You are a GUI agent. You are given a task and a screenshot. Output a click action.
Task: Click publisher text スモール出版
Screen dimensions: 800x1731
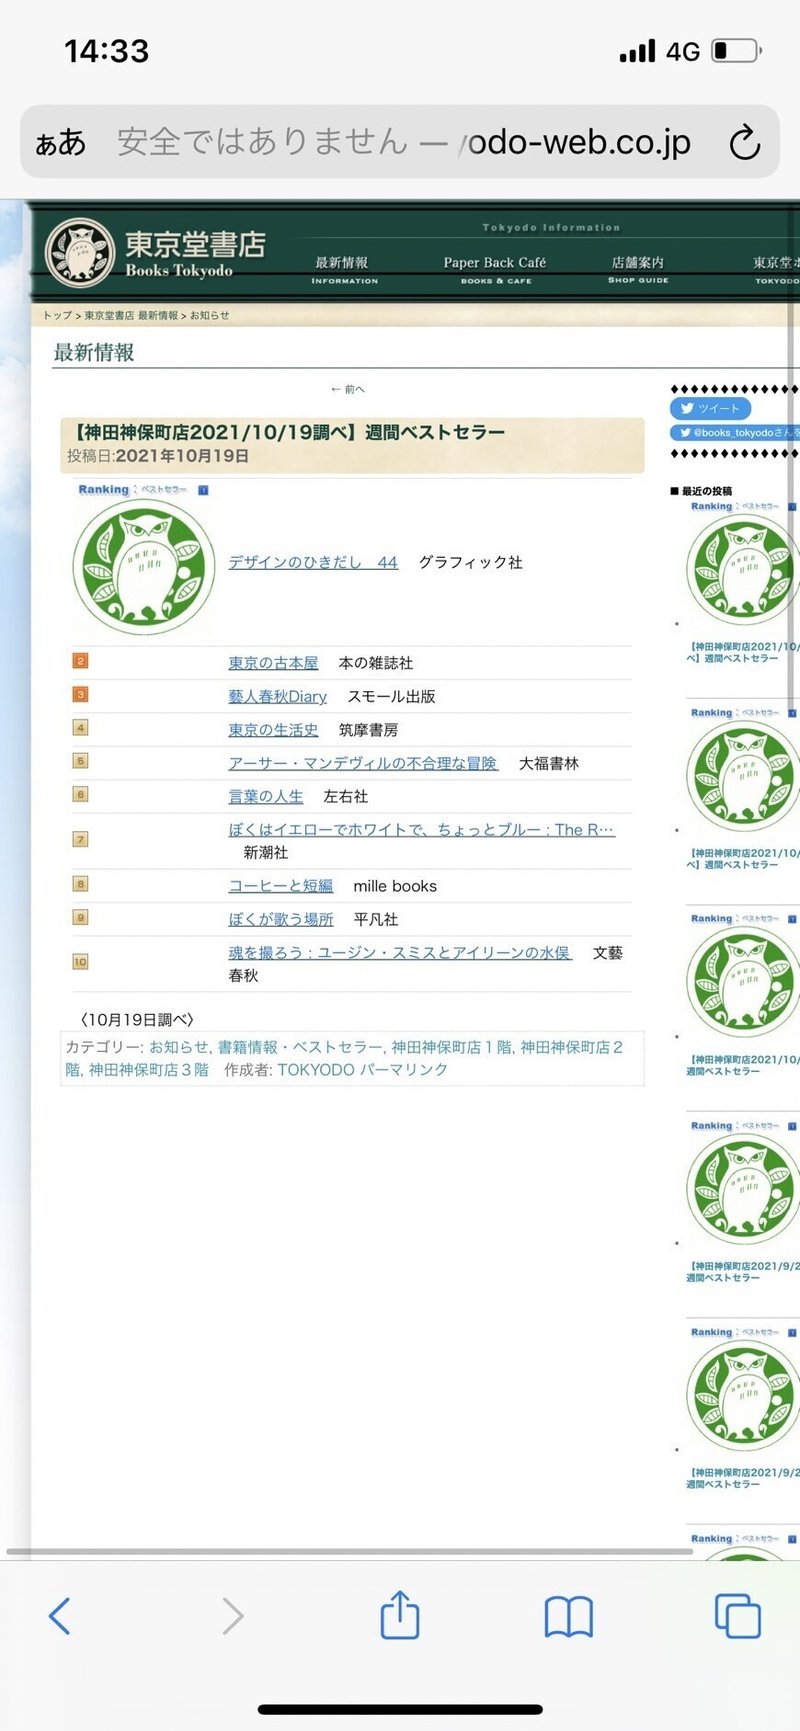[x=391, y=696]
